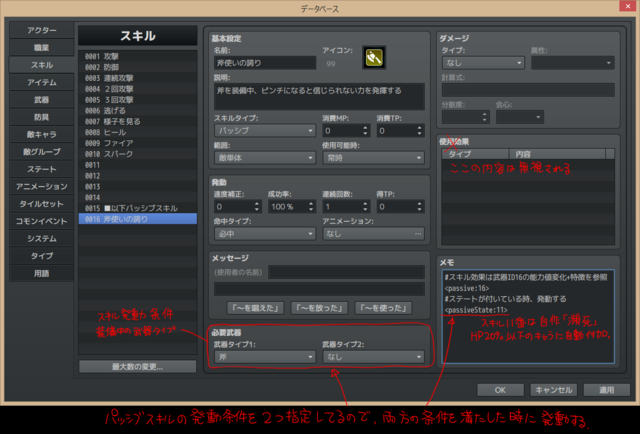Select skill 0008 ヒール
640x434 pixels.
click(138, 132)
